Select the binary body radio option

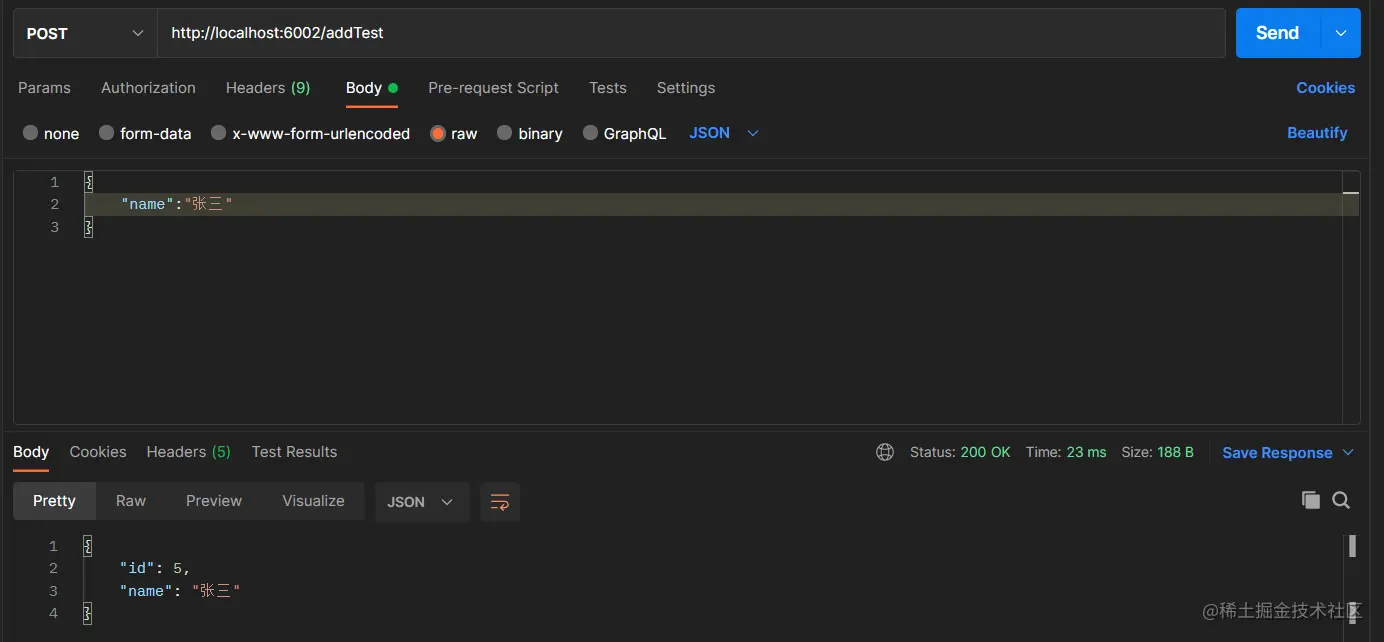(x=504, y=133)
